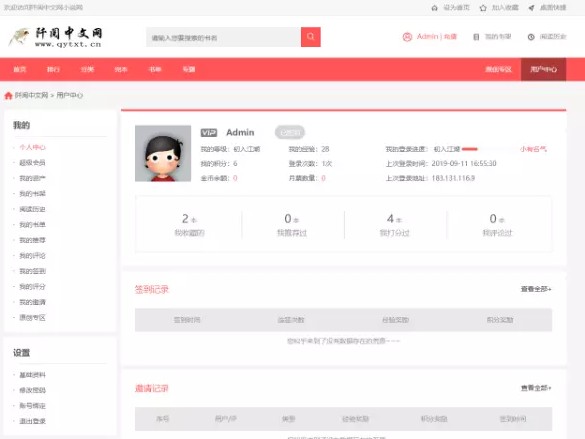Open the 排行 tab in navigation bar
The width and height of the screenshot is (585, 439).
(x=53, y=69)
